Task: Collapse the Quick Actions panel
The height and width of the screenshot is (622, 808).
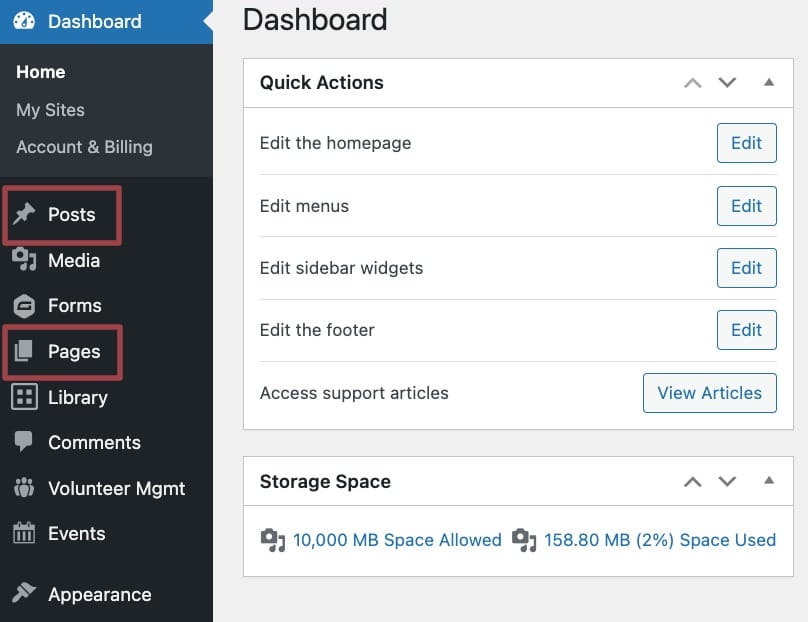Action: (769, 83)
